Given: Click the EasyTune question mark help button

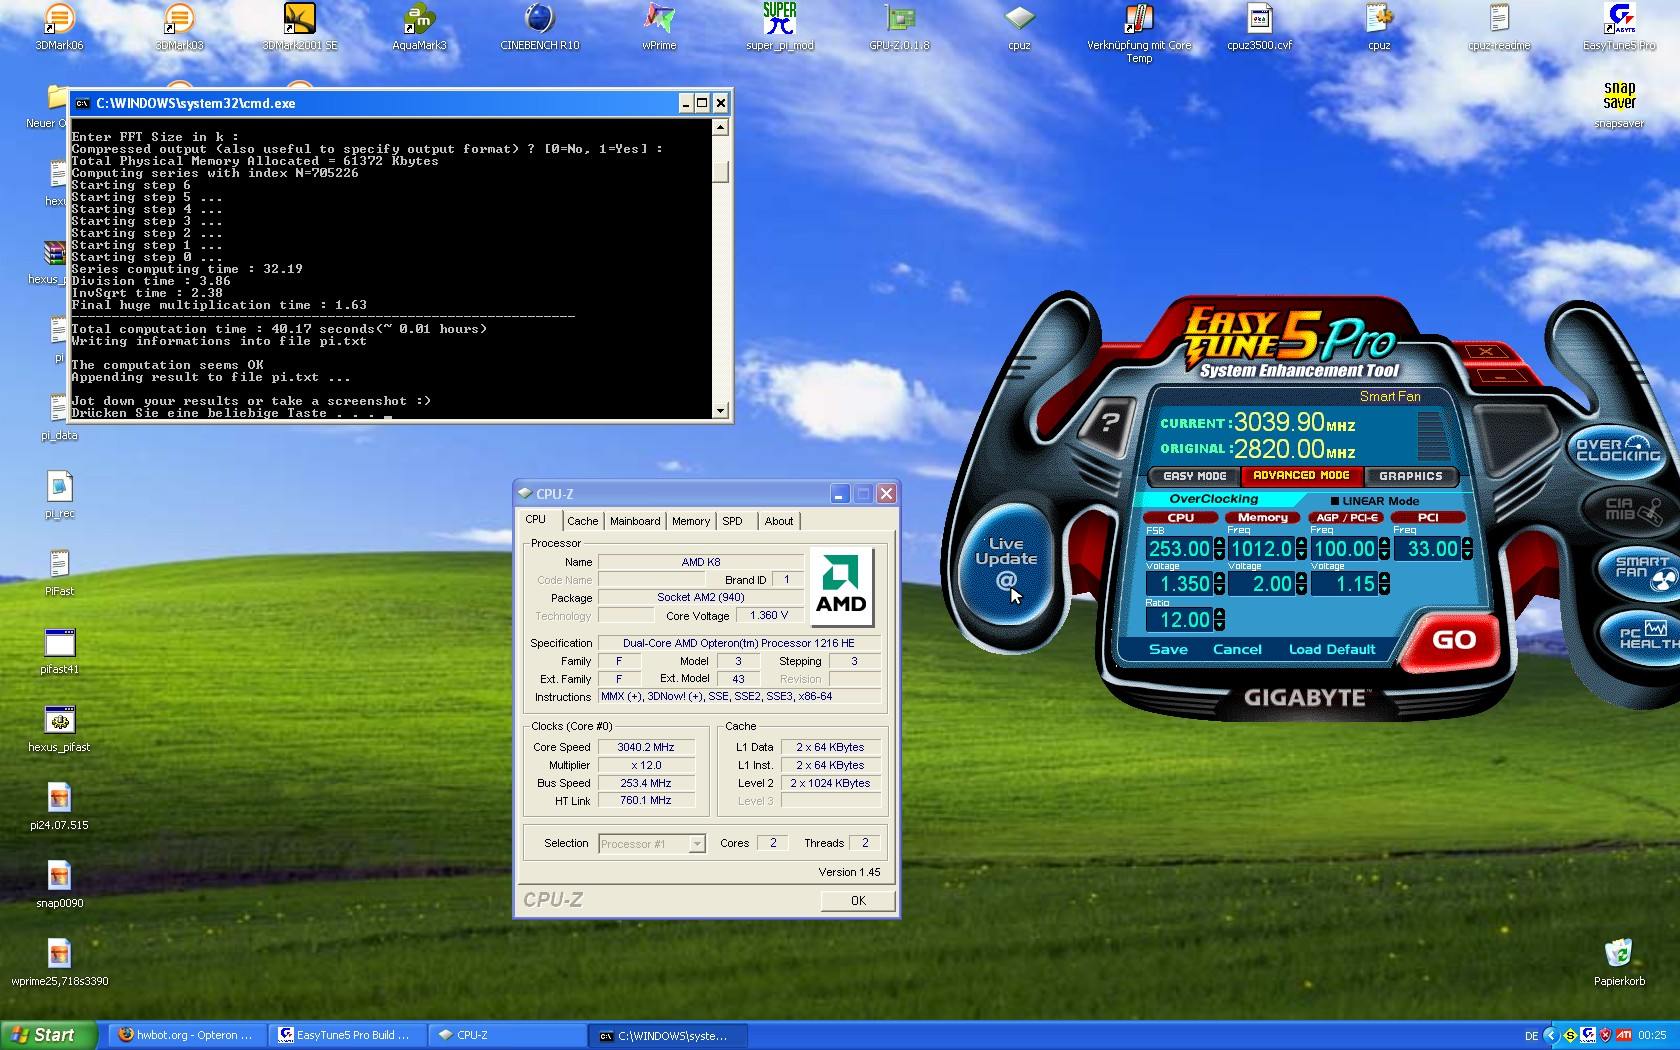Looking at the screenshot, I should (x=1108, y=422).
